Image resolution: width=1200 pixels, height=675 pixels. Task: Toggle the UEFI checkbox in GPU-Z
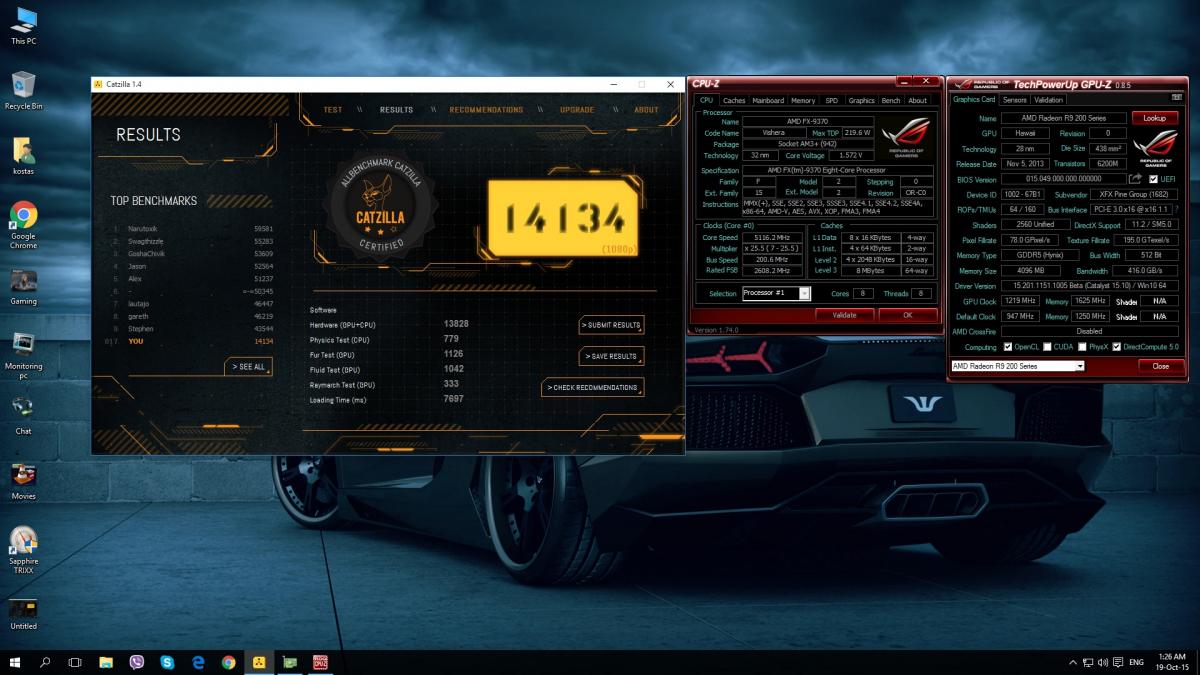[1154, 179]
